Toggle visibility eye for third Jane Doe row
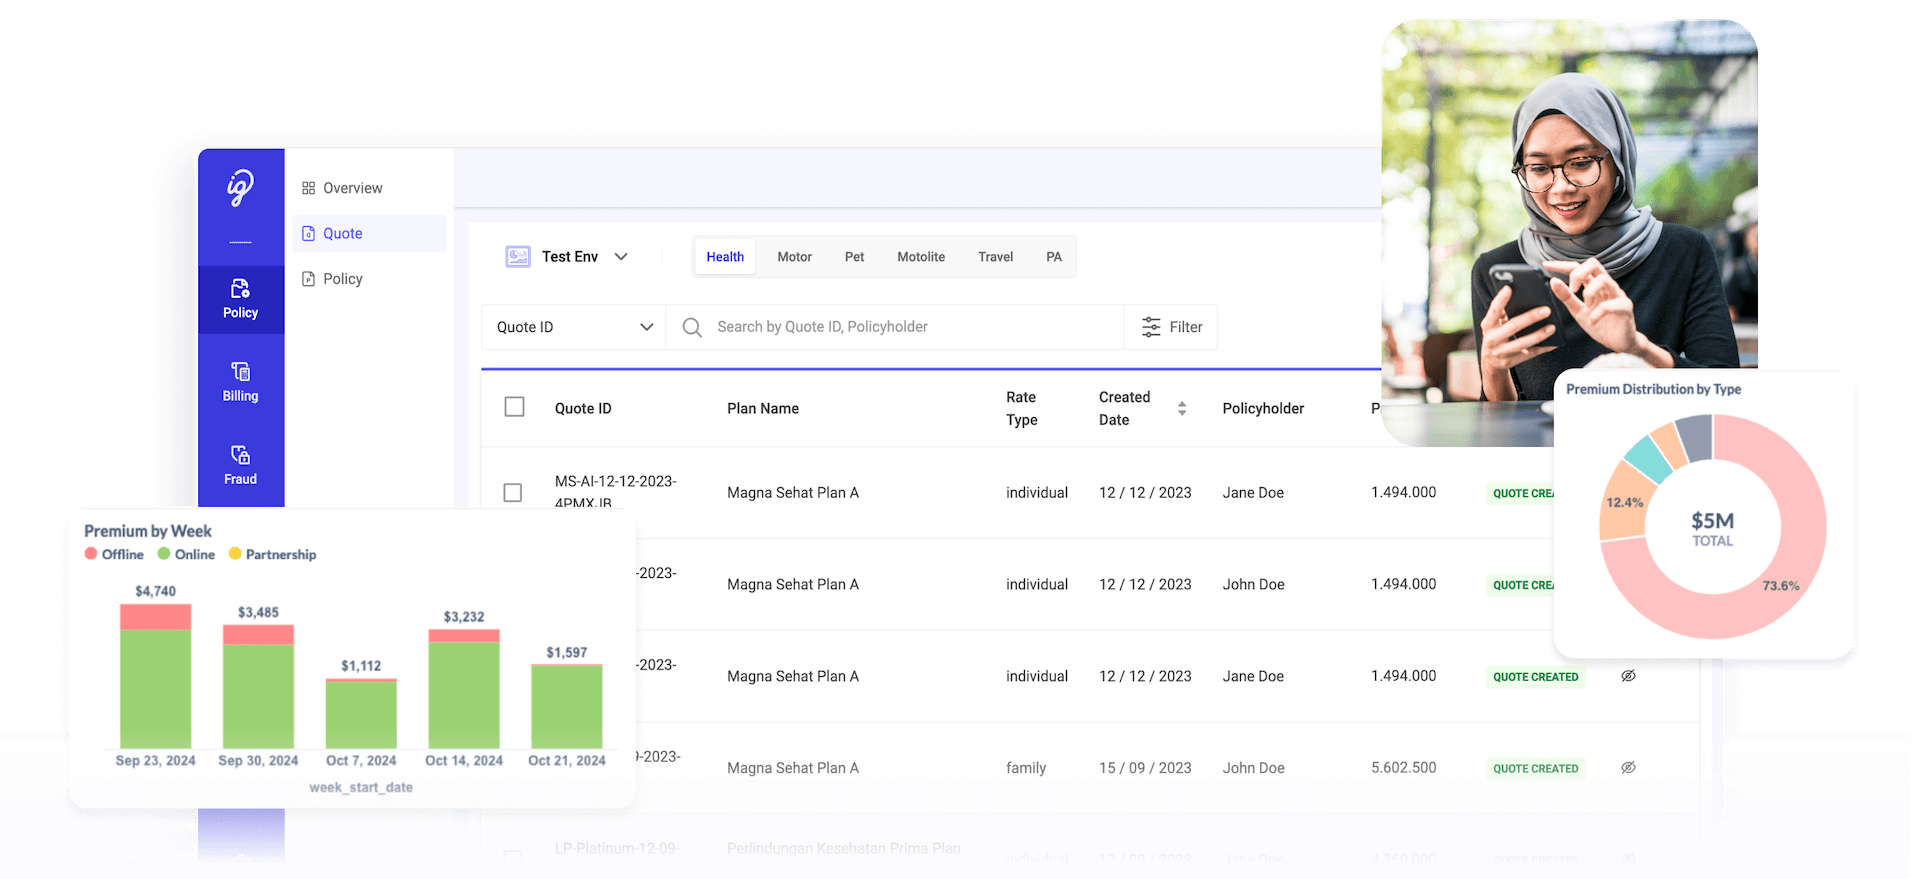Viewport: 1920px width, 879px height. point(1628,676)
